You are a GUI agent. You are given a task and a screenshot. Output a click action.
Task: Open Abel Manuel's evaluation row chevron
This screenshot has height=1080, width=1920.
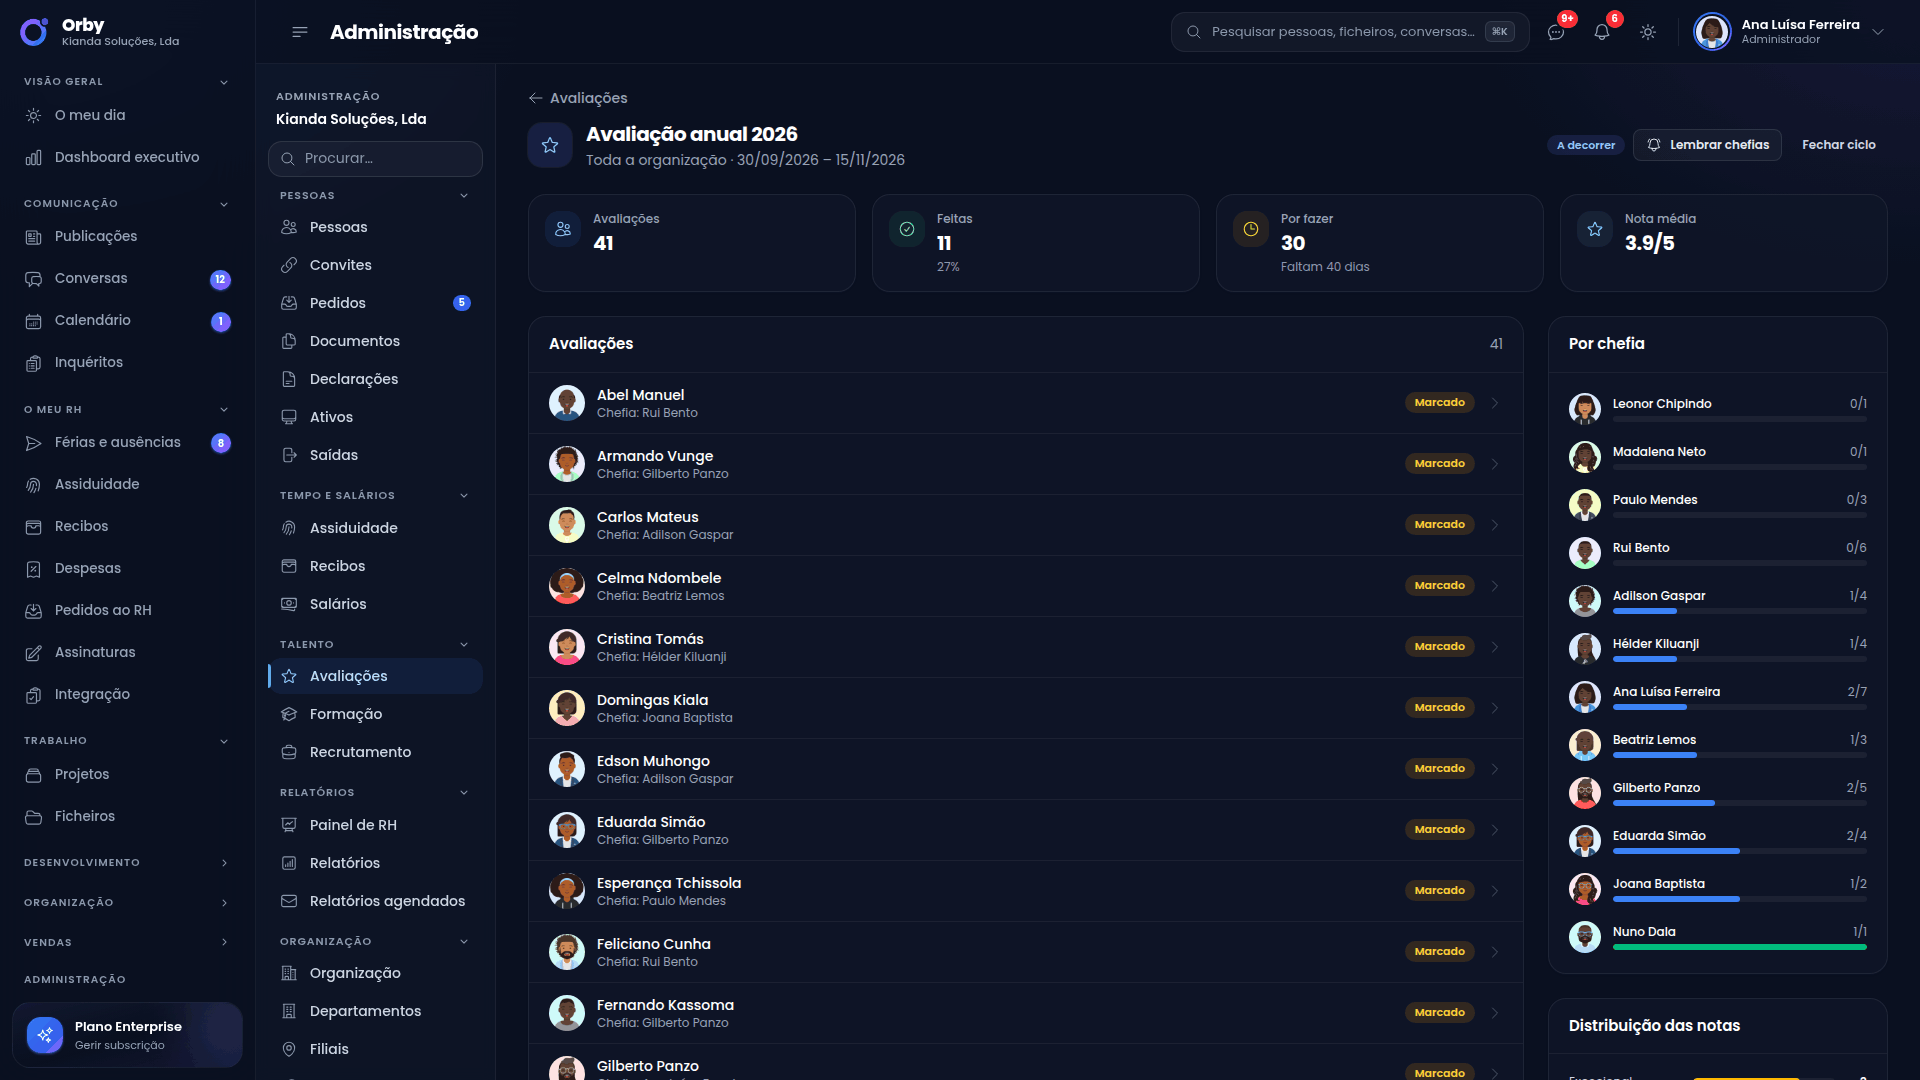point(1495,403)
